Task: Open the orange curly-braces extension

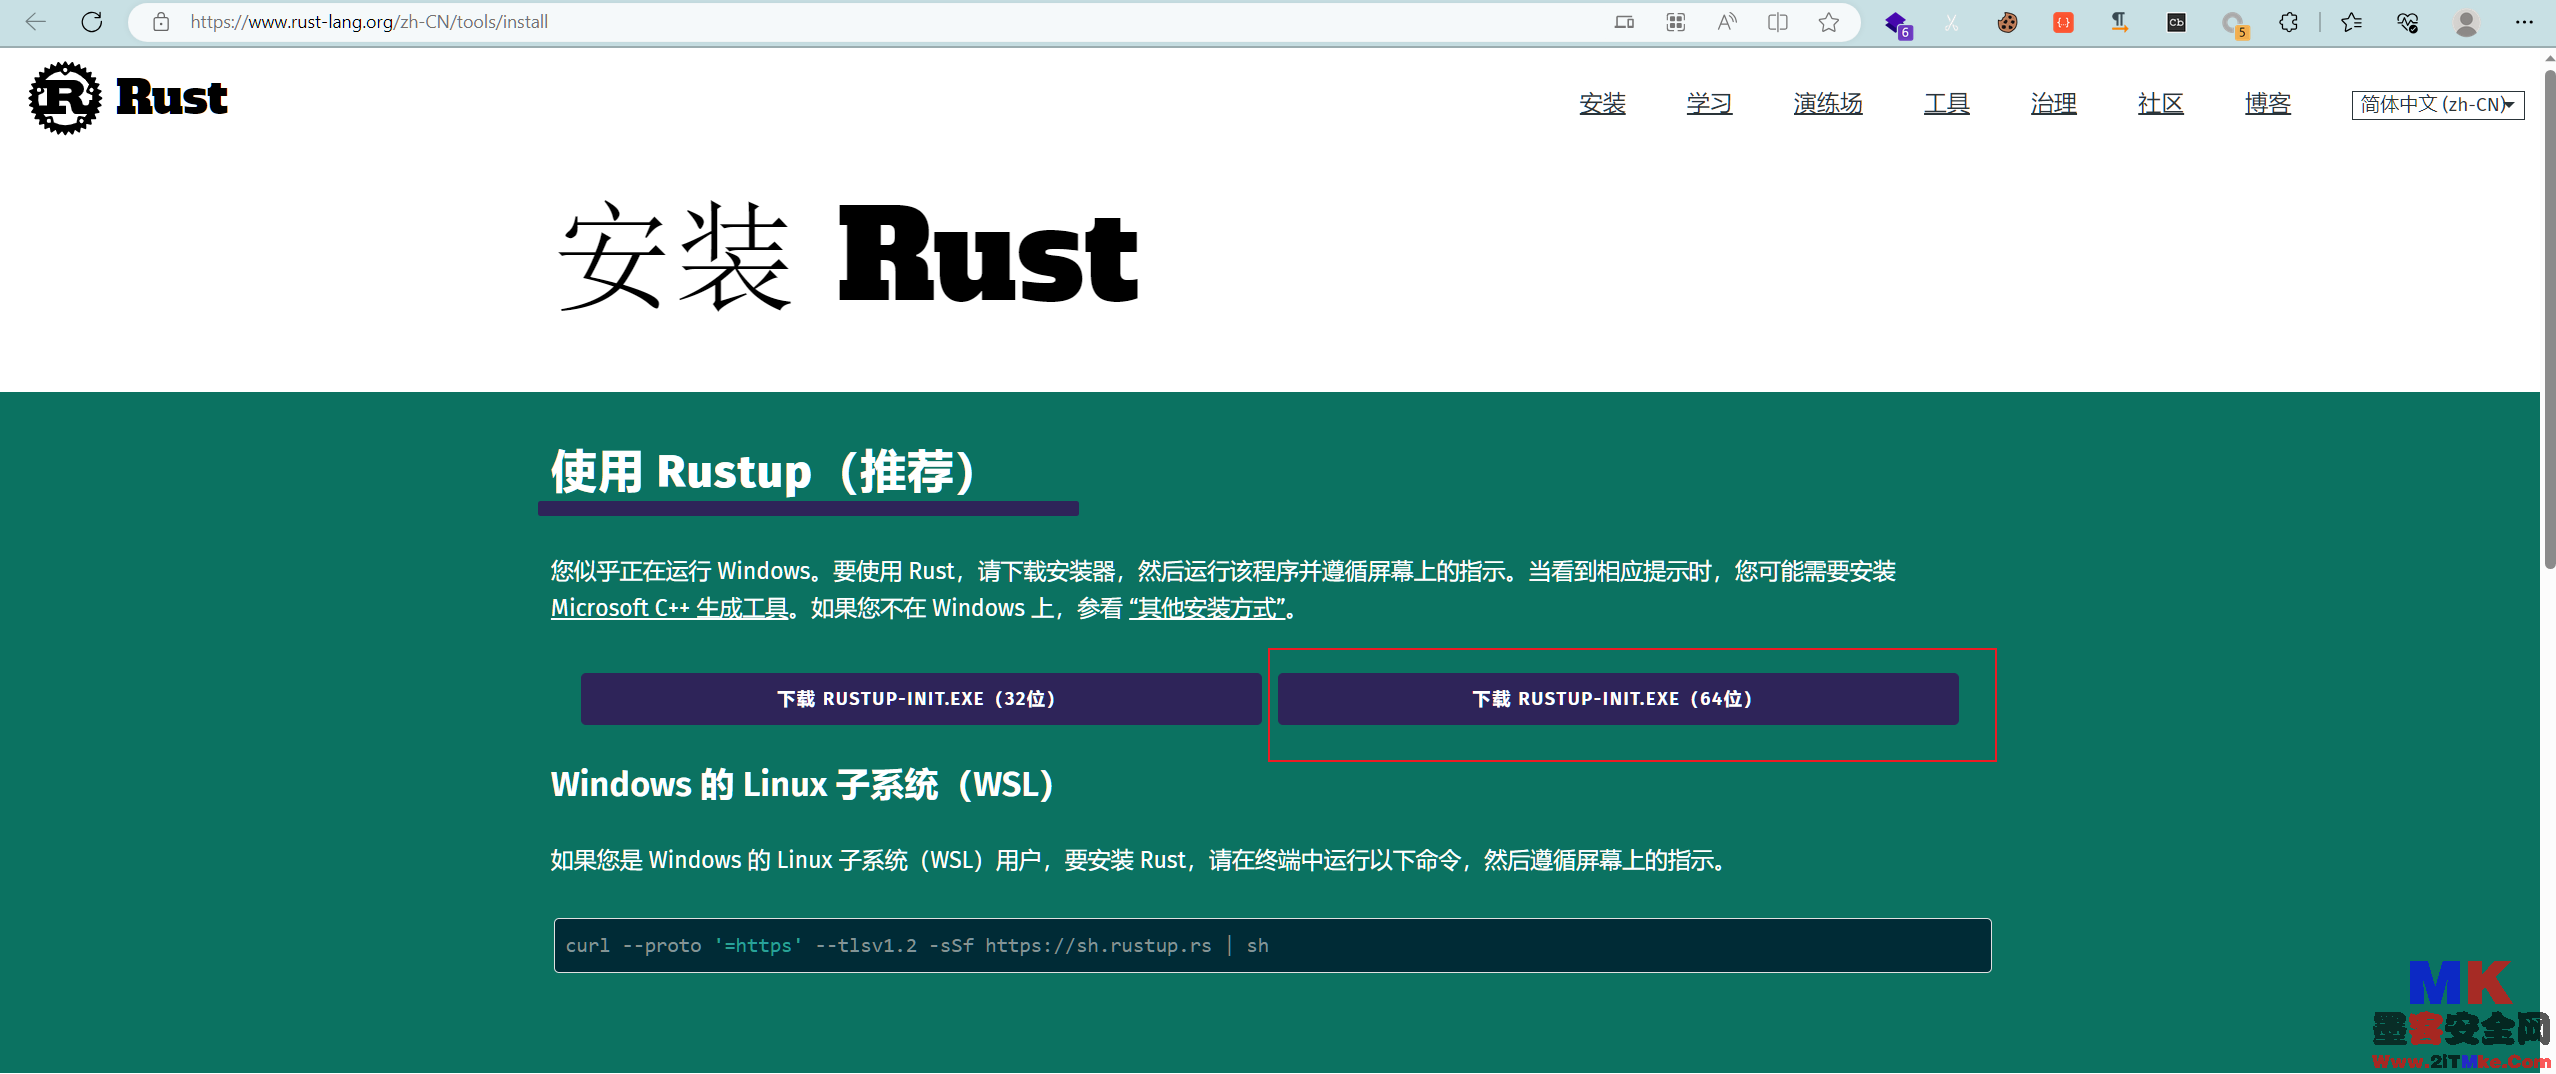Action: coord(2063,22)
